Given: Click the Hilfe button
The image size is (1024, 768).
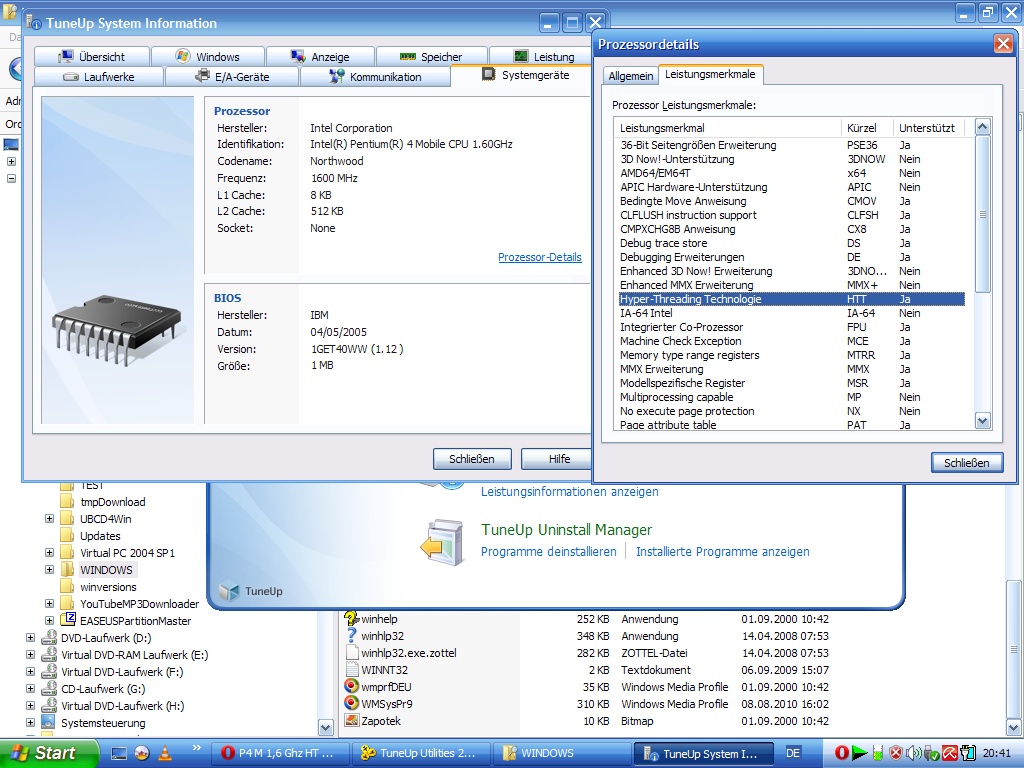Looking at the screenshot, I should (559, 459).
